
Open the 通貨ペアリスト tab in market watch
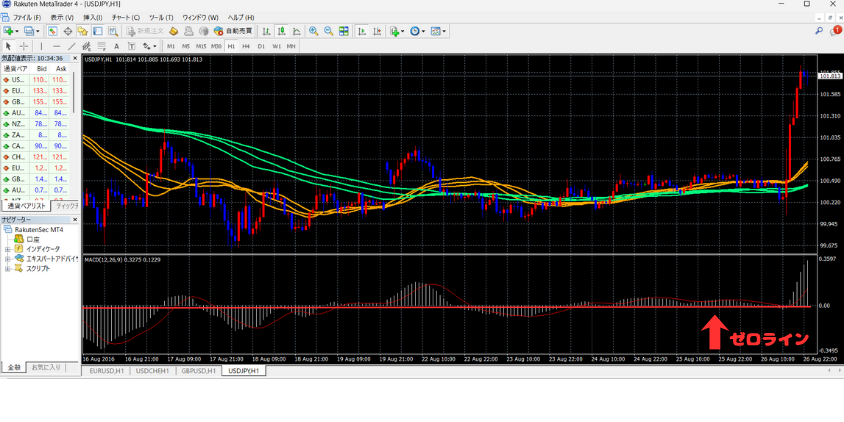(x=27, y=206)
